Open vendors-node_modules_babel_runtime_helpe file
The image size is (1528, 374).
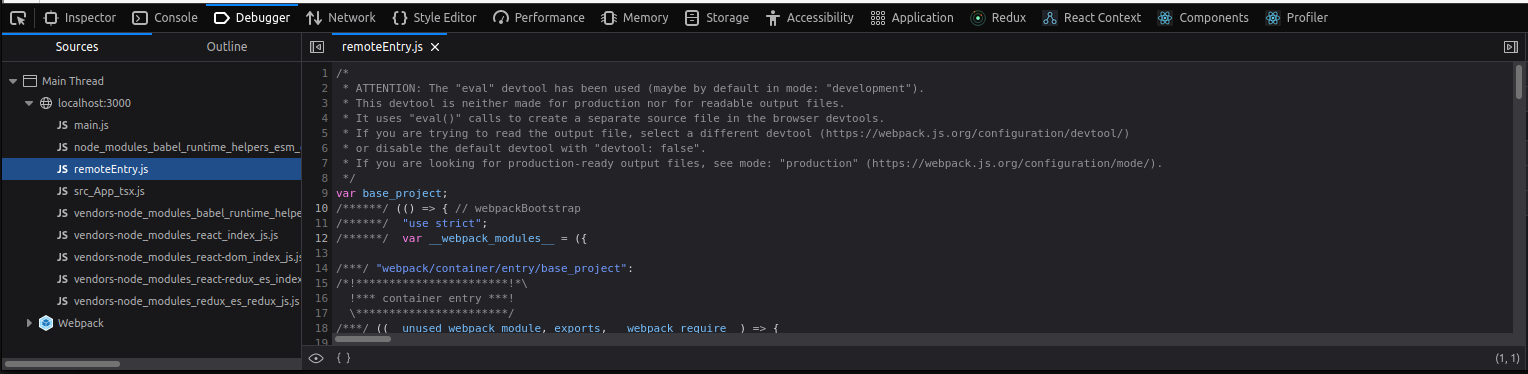[187, 213]
